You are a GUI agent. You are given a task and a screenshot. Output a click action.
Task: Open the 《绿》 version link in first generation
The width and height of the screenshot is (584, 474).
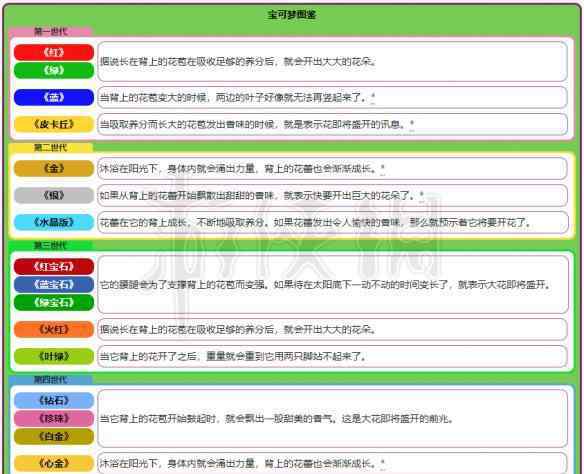pyautogui.click(x=54, y=70)
